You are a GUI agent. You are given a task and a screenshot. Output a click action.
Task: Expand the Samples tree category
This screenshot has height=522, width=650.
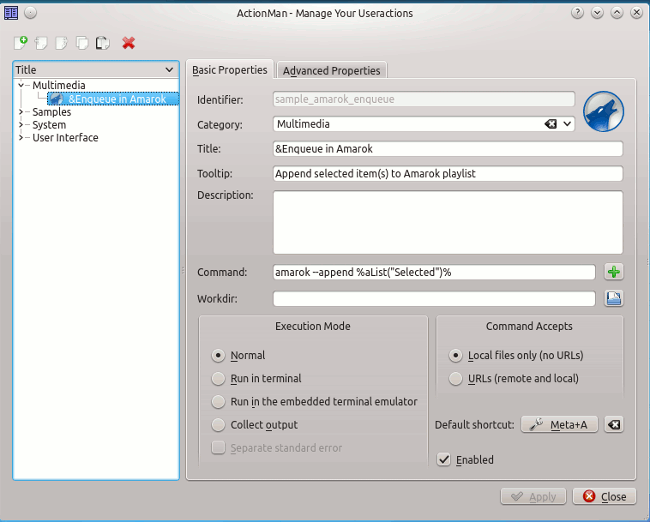(x=21, y=112)
